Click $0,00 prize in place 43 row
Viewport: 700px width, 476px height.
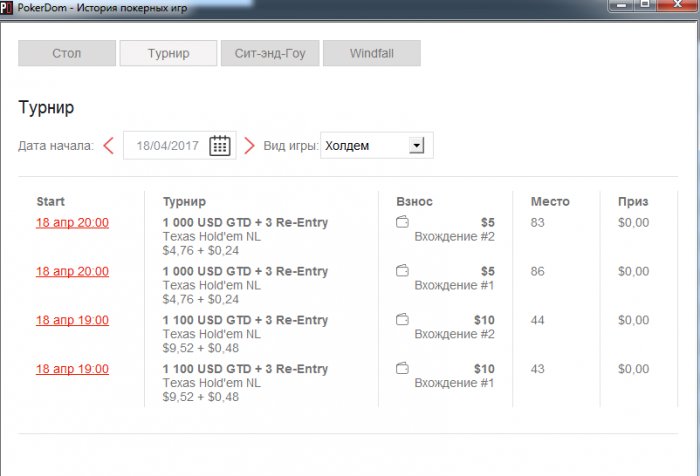[633, 369]
